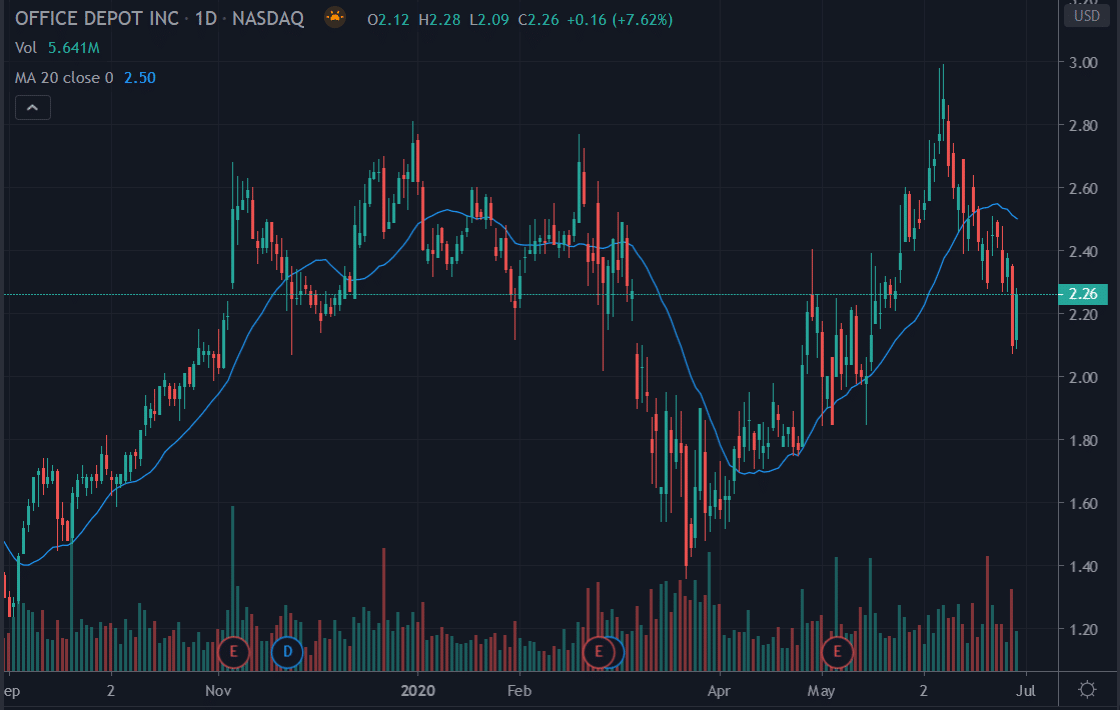This screenshot has width=1120, height=710.
Task: Click the 3.00 price scale label
Action: 1083,63
